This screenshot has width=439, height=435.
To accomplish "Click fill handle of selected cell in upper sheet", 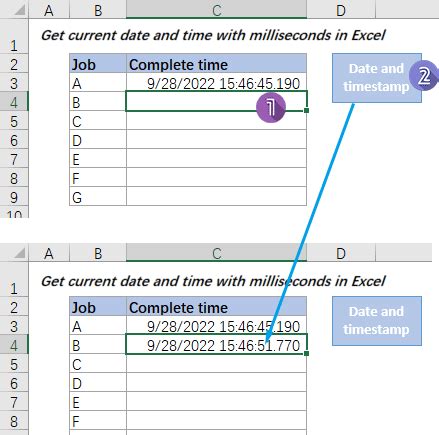I will 306,110.
